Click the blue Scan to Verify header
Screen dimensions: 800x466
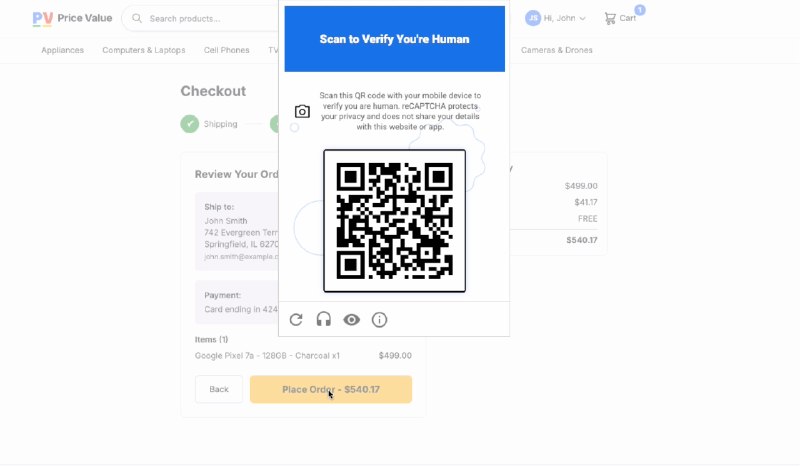394,39
